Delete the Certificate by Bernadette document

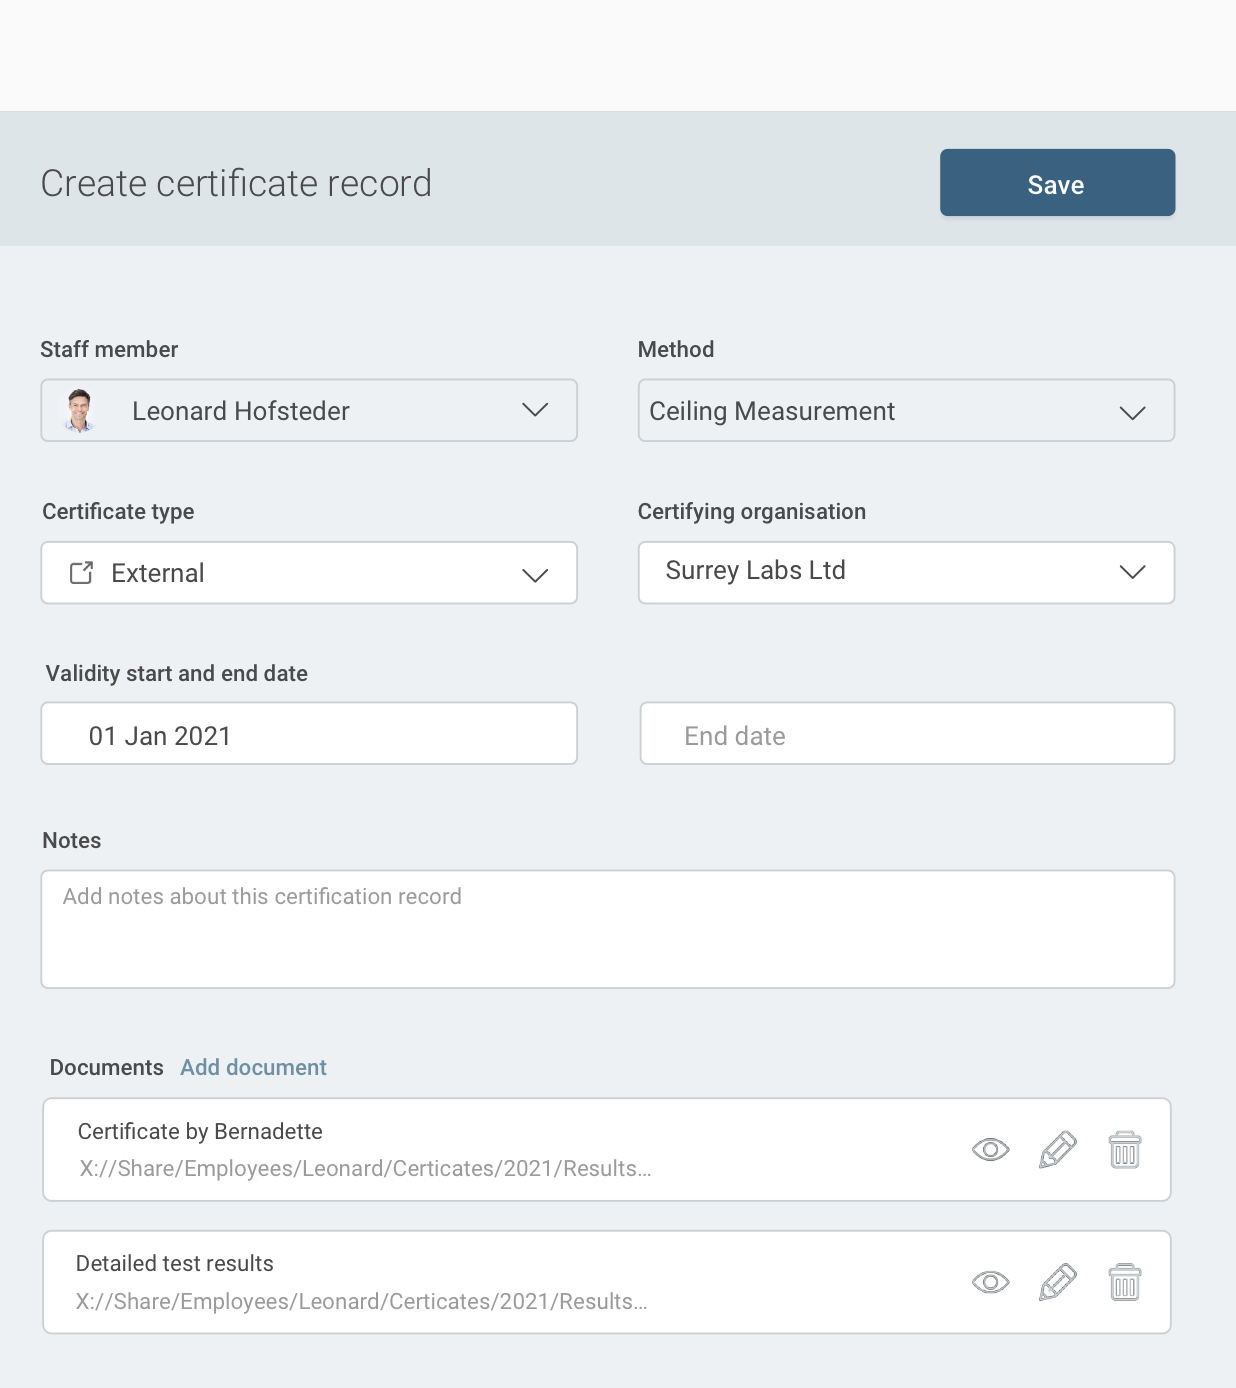[1125, 1150]
